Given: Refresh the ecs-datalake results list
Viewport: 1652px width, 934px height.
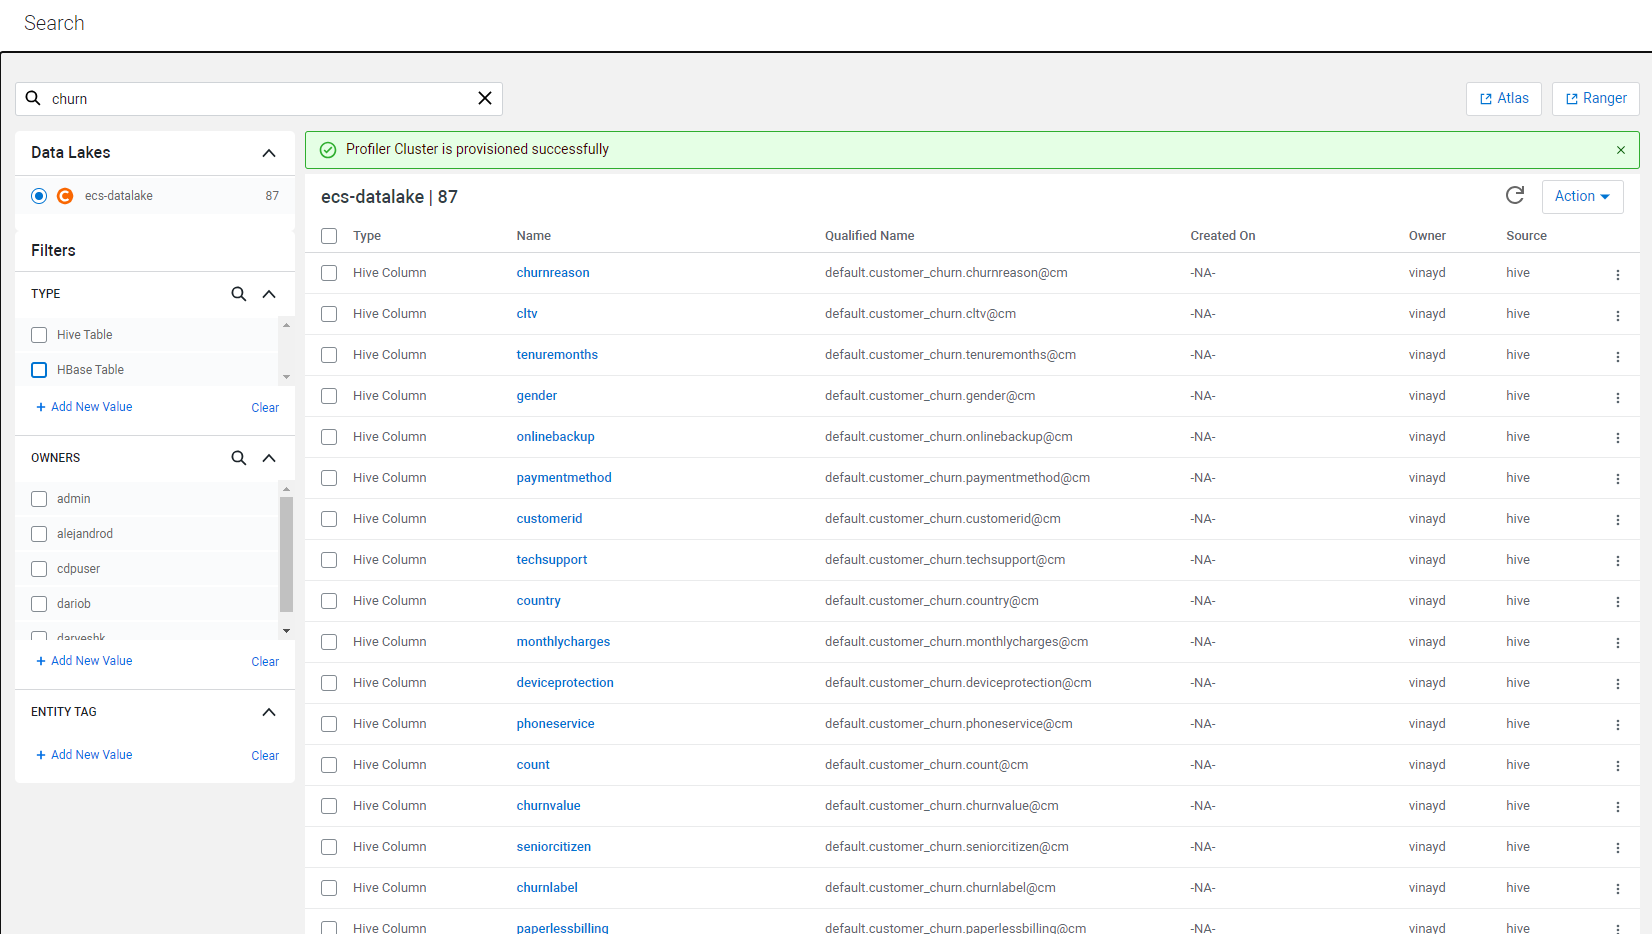Looking at the screenshot, I should [x=1515, y=195].
